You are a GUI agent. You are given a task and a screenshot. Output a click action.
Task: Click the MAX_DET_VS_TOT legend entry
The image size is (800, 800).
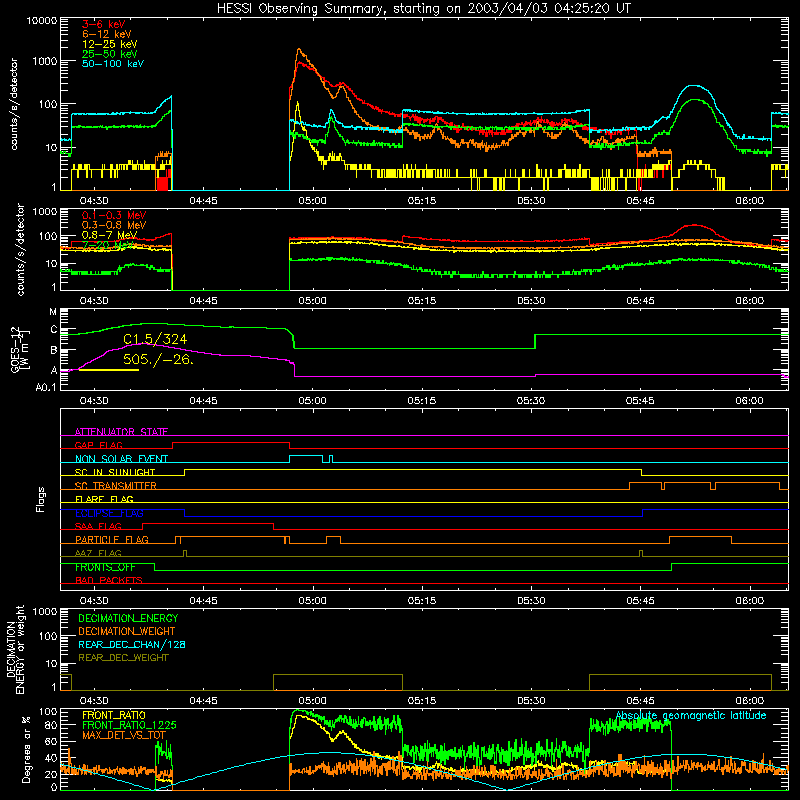click(124, 735)
